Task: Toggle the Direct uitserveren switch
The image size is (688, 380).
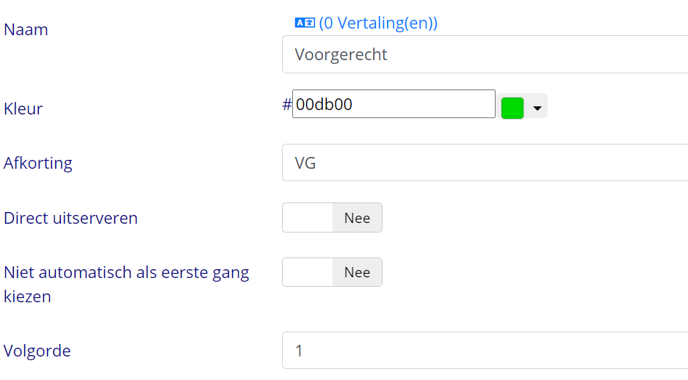Action: click(332, 218)
